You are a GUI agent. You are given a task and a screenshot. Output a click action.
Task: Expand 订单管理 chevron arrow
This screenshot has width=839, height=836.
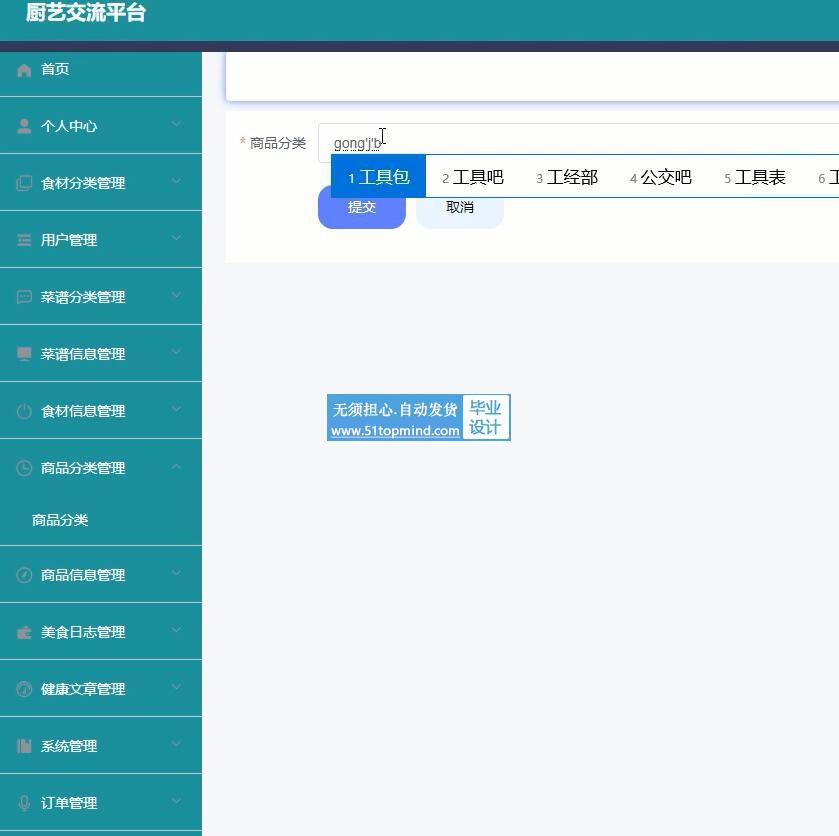[176, 802]
